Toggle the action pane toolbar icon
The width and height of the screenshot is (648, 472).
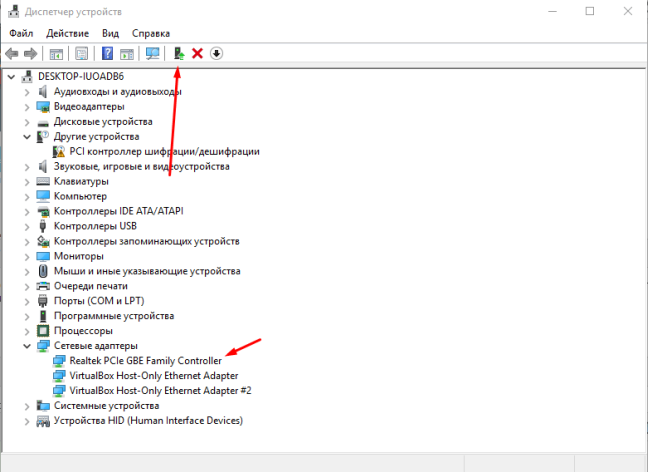pos(127,54)
